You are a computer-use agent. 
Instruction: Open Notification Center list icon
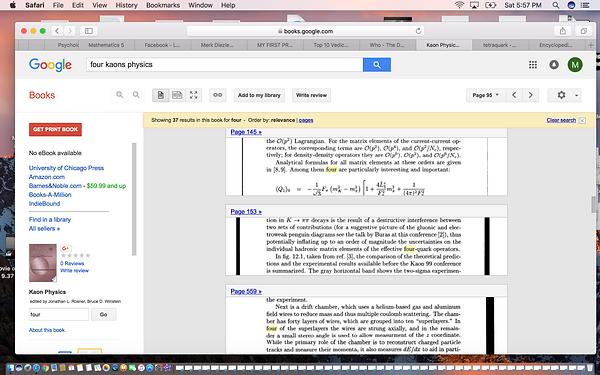[x=585, y=5]
